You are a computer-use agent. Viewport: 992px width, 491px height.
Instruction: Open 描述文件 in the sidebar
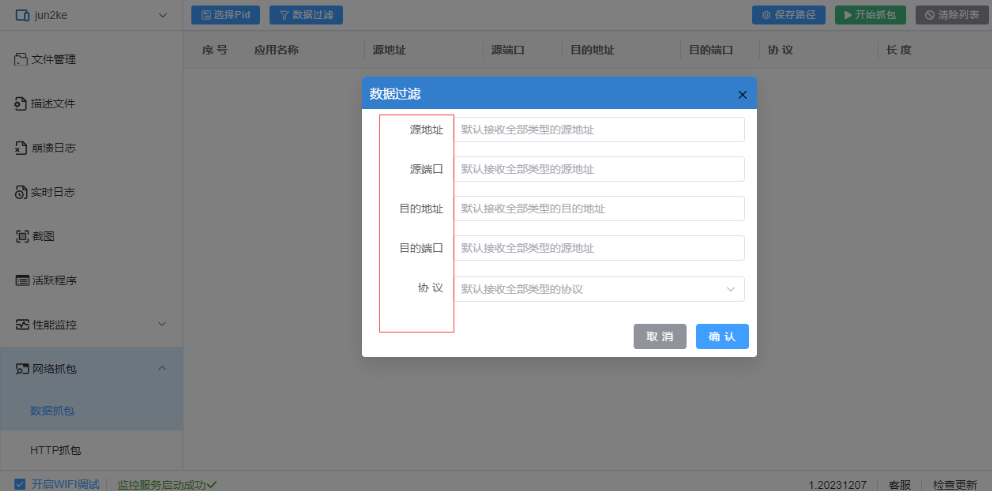92,104
